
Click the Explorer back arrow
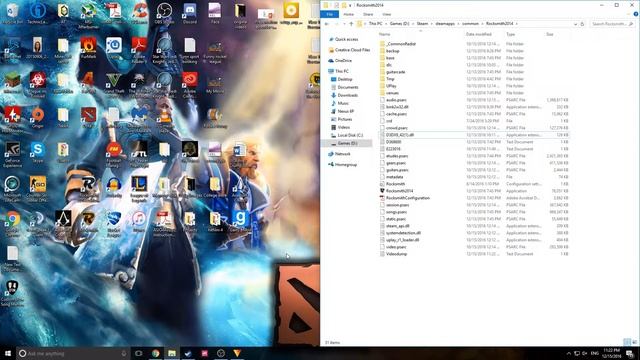click(x=327, y=24)
